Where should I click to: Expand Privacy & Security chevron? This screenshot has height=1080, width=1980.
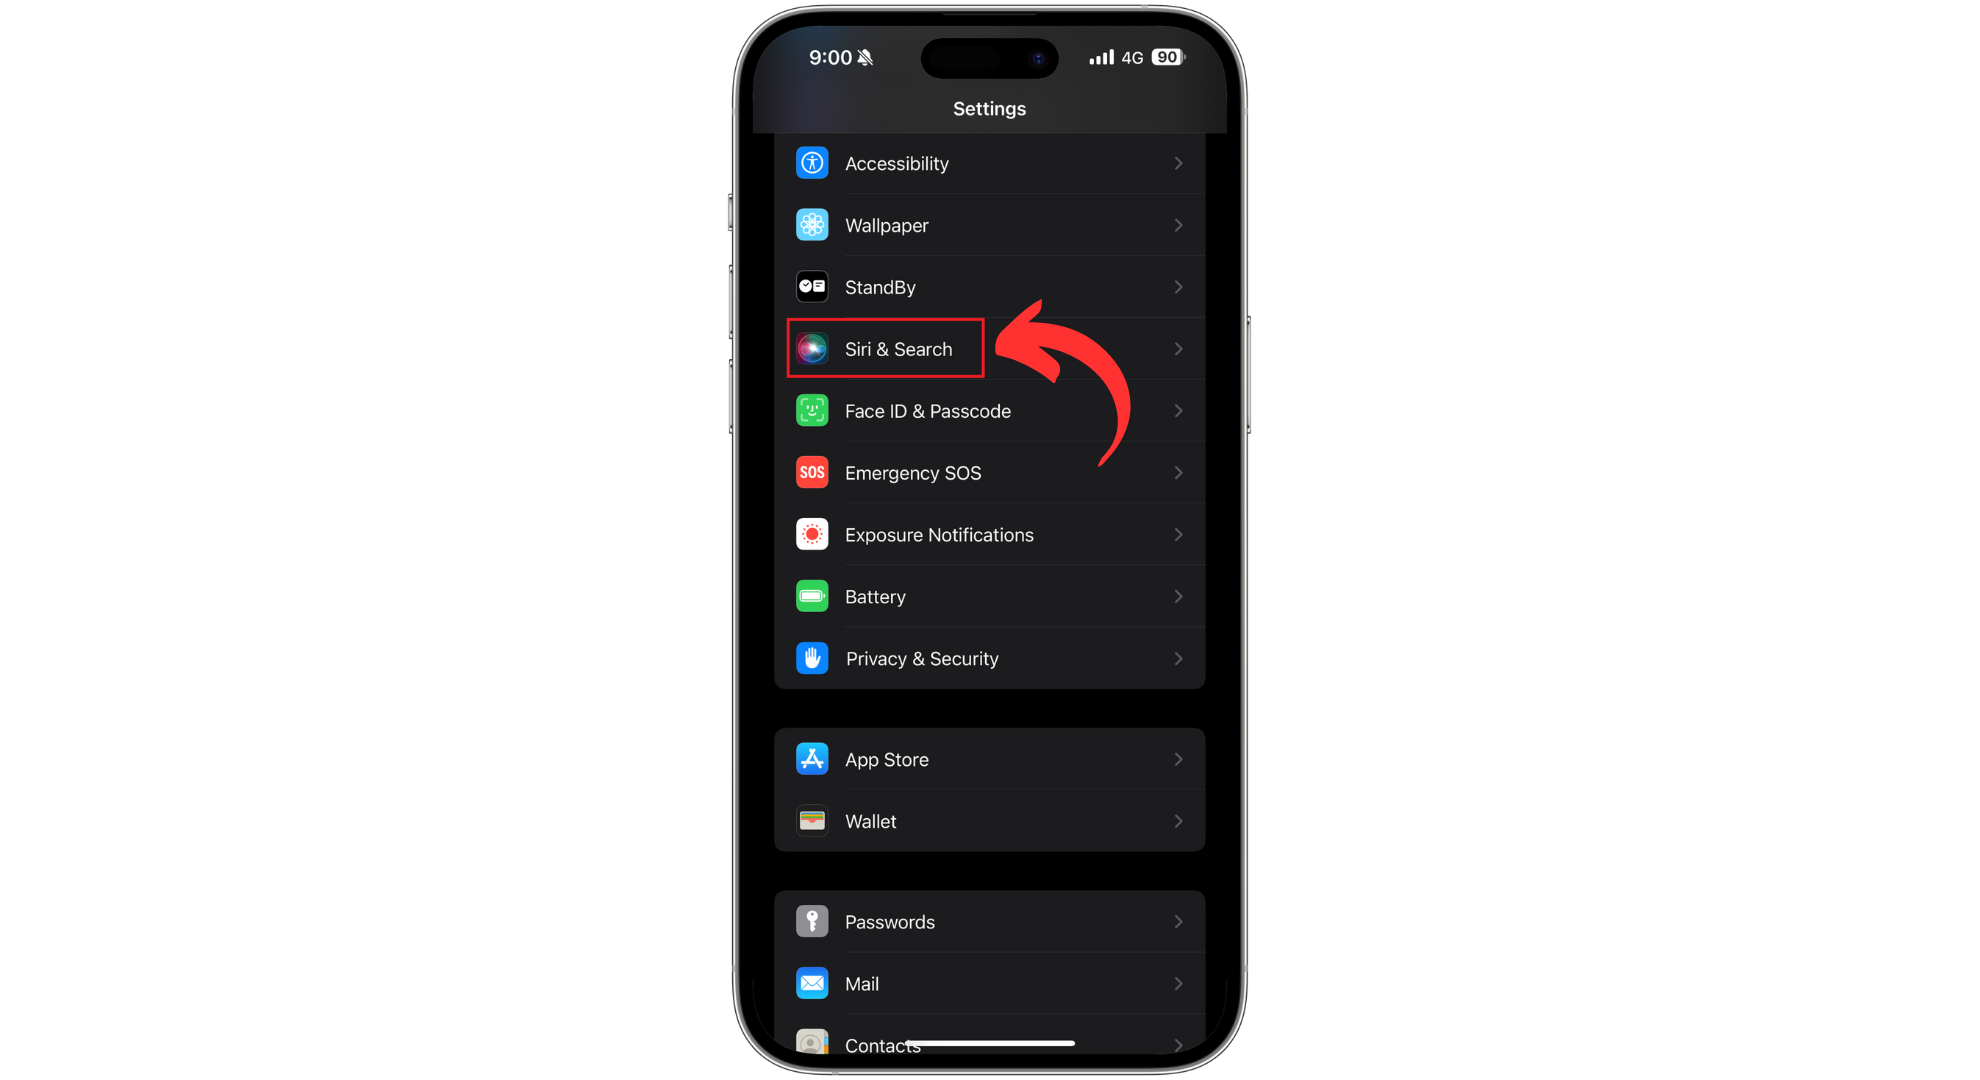tap(1177, 657)
